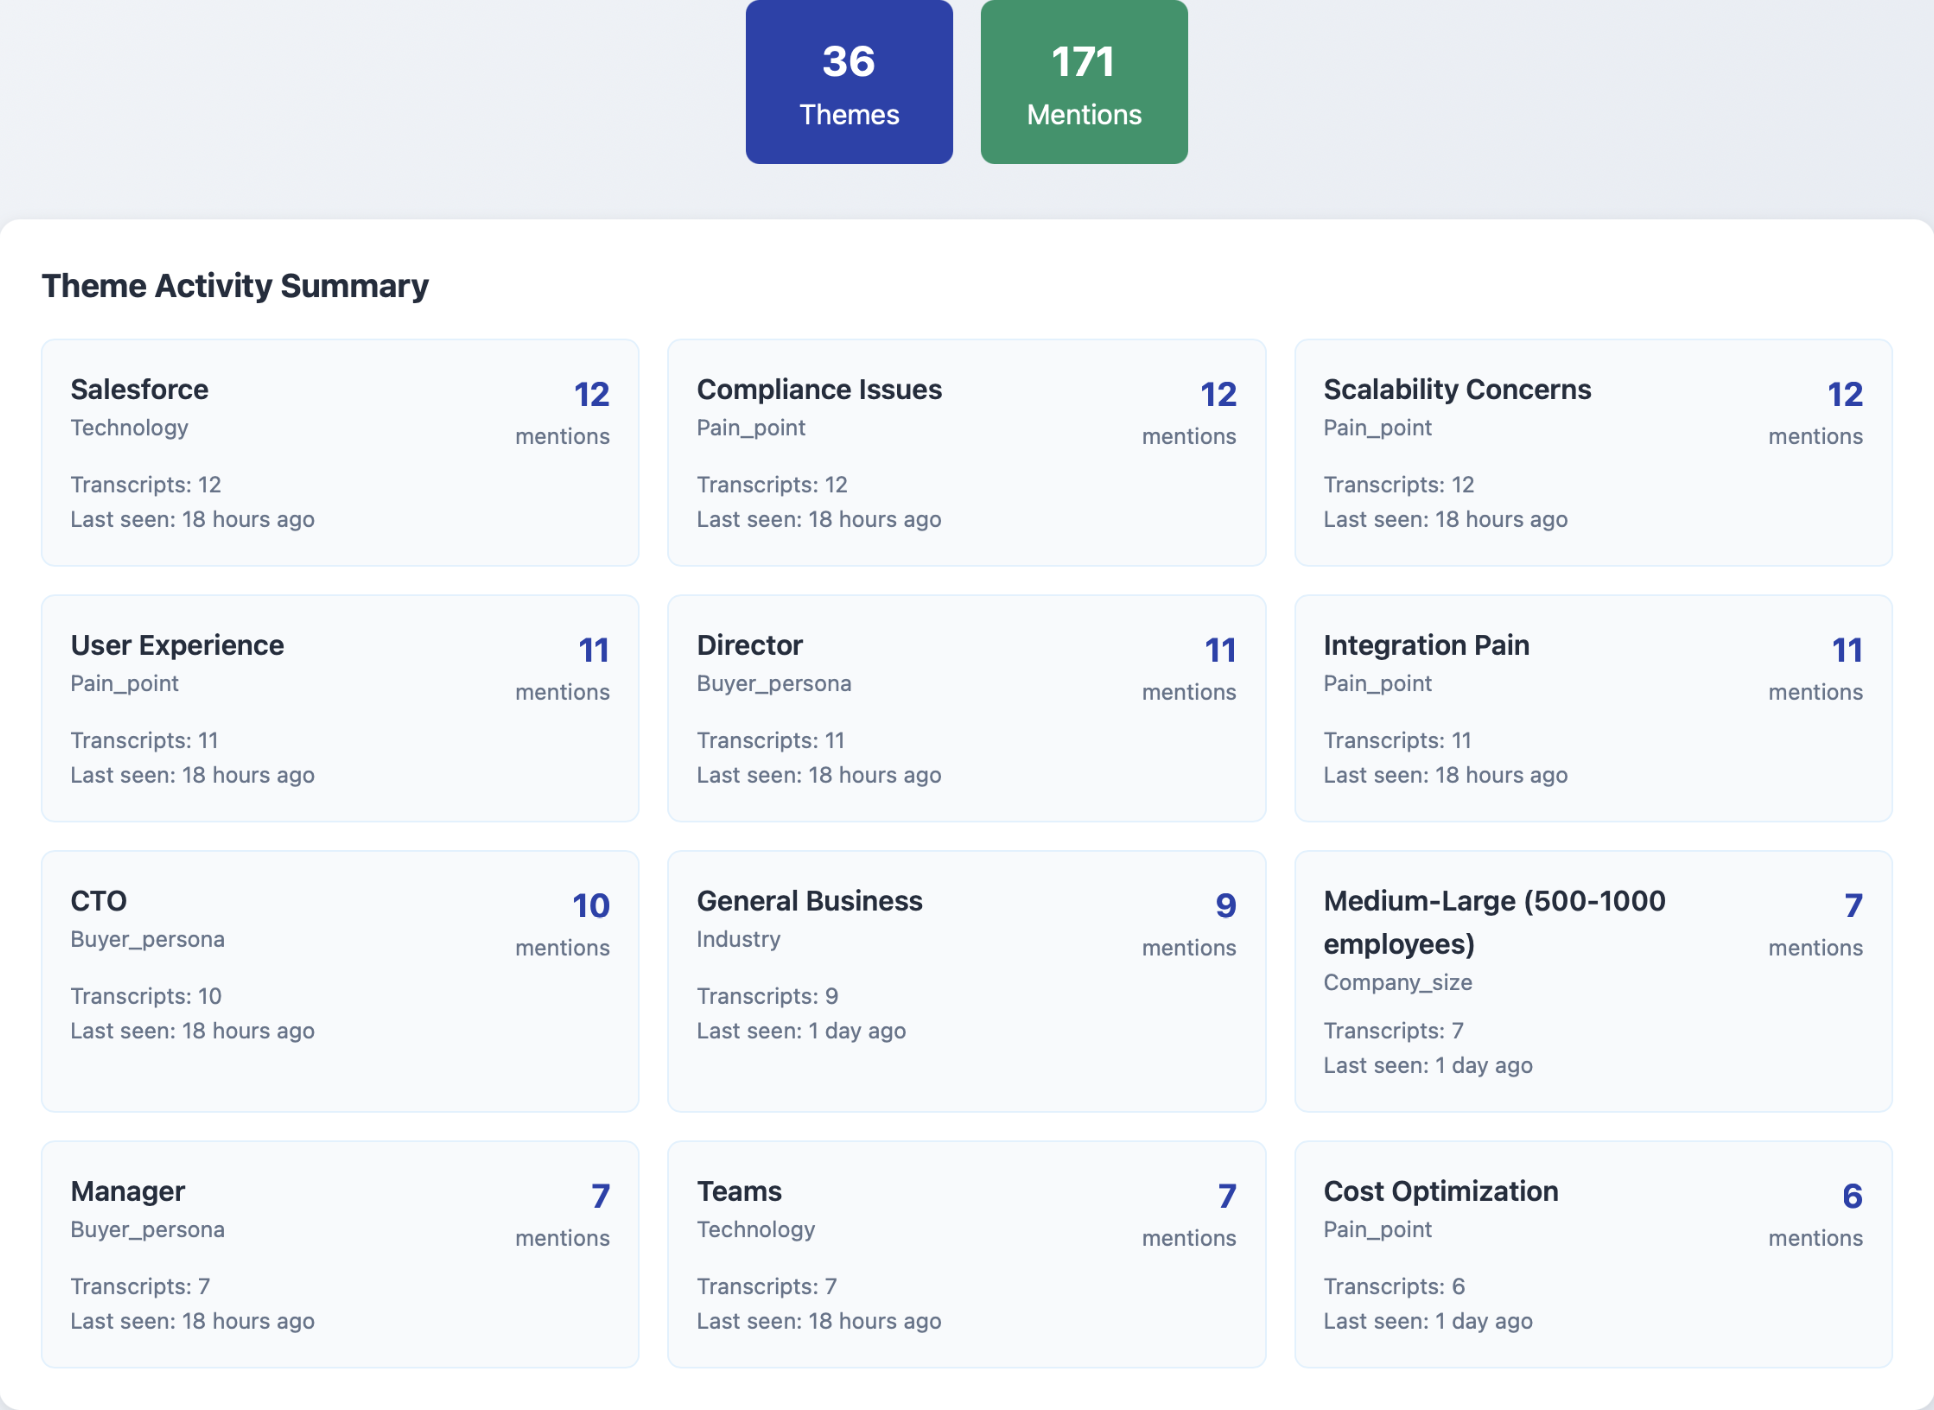Open the Manager buyer persona card

[x=339, y=1254]
